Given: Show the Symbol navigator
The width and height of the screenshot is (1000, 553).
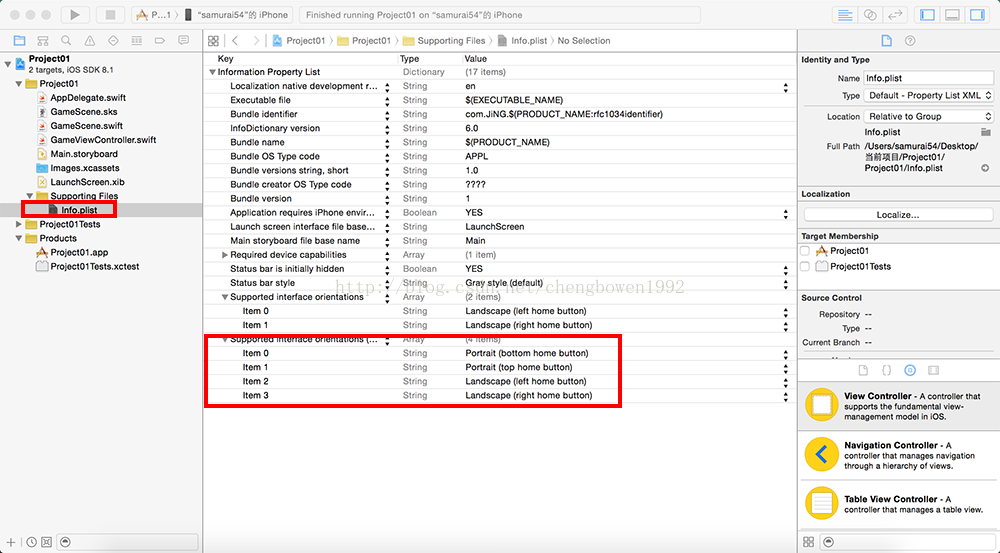Looking at the screenshot, I should (x=43, y=41).
